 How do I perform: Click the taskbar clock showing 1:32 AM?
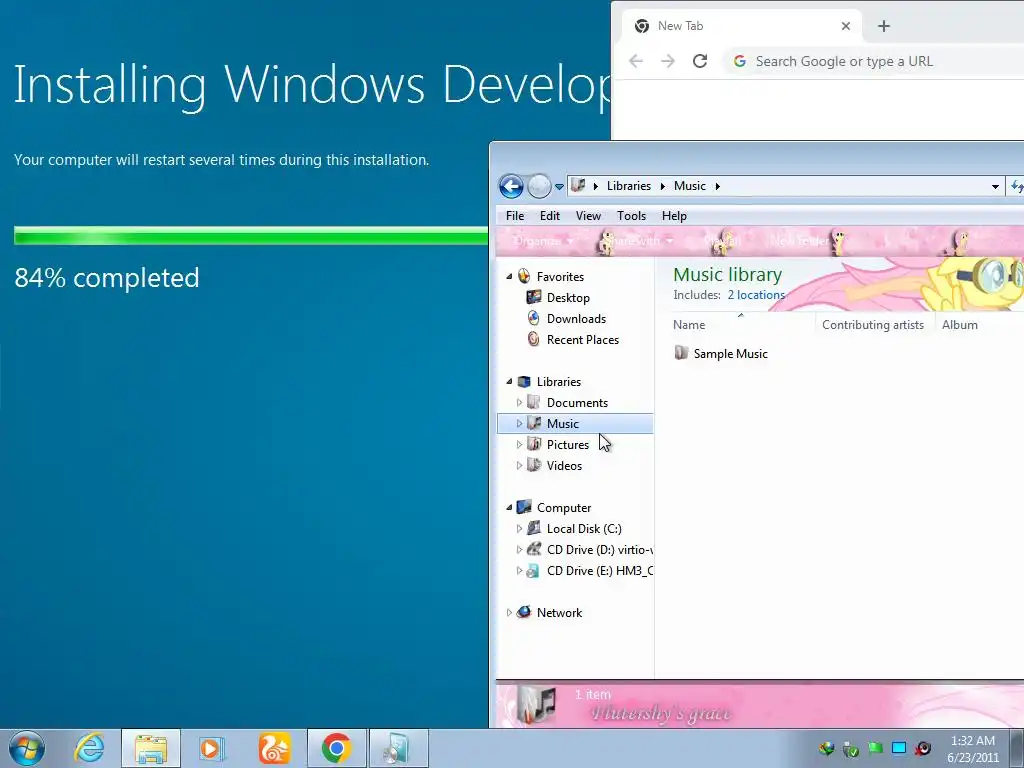(x=973, y=749)
